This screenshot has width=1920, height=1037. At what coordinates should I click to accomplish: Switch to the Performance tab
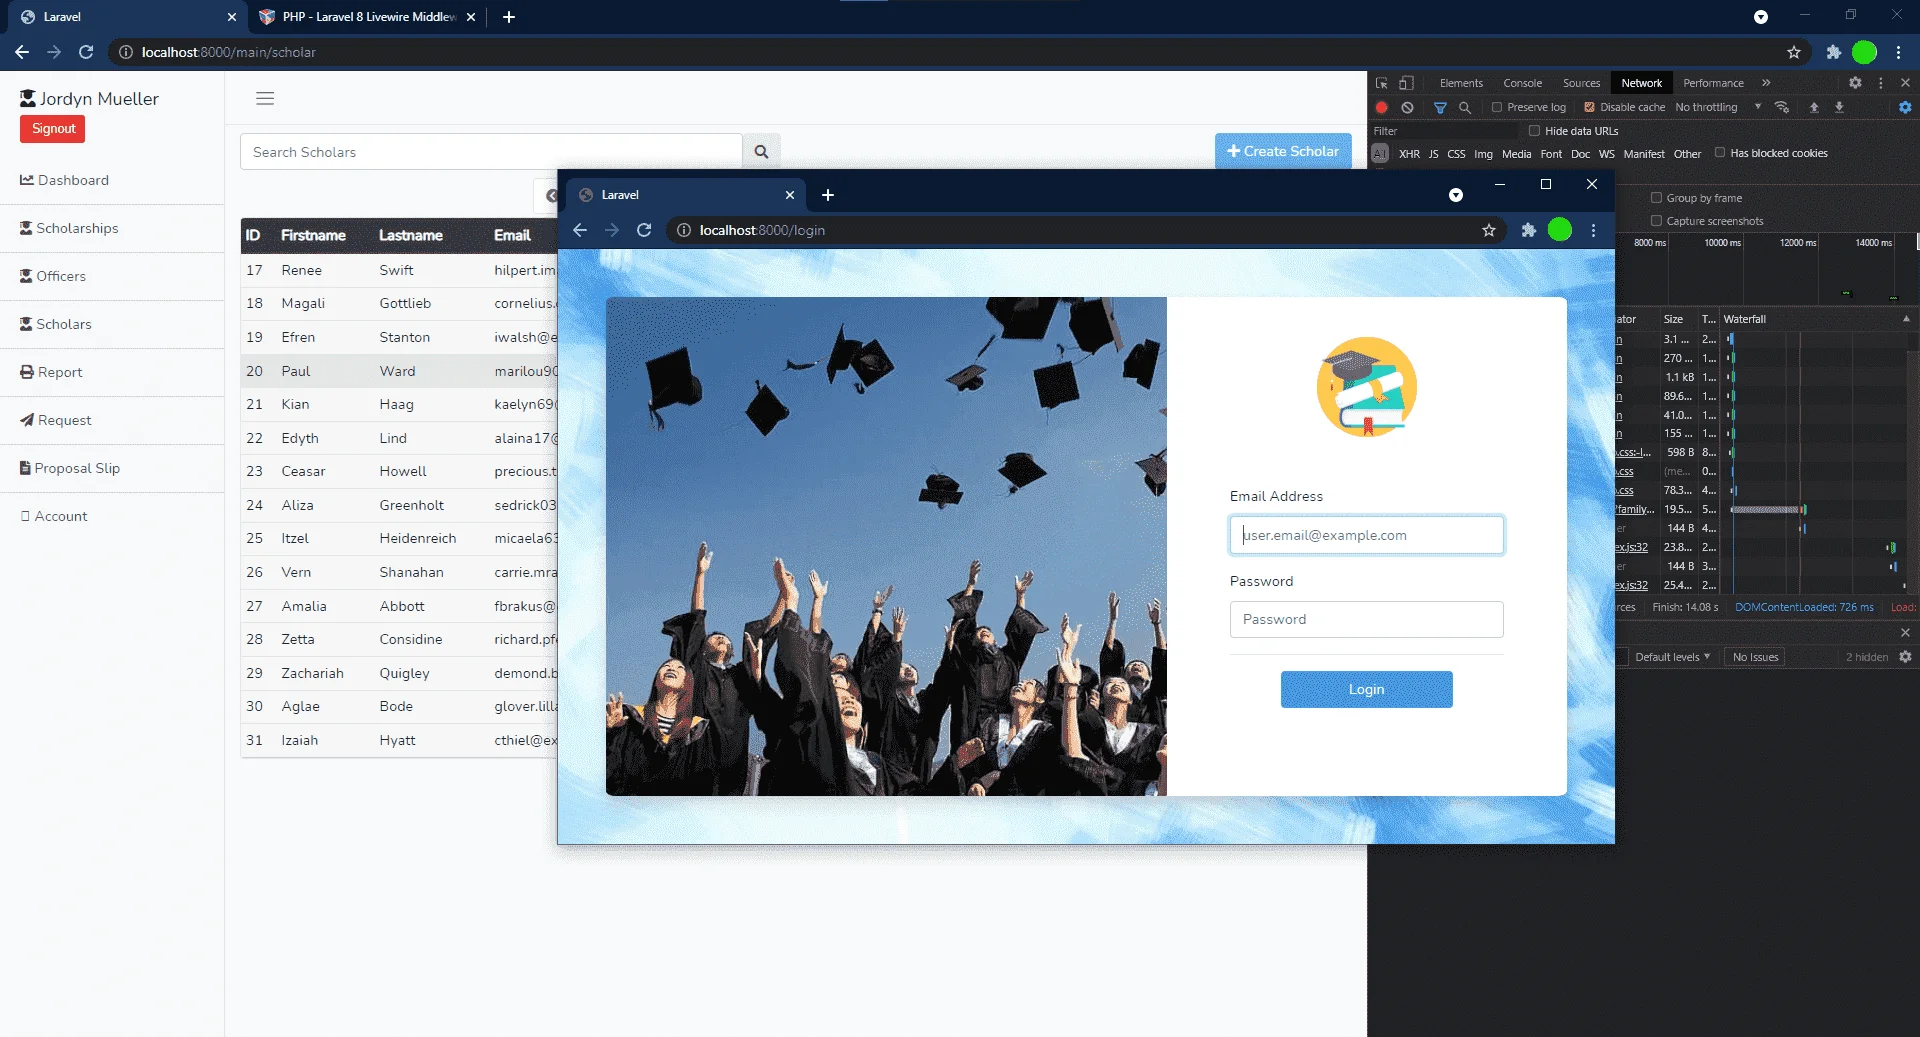click(x=1713, y=83)
